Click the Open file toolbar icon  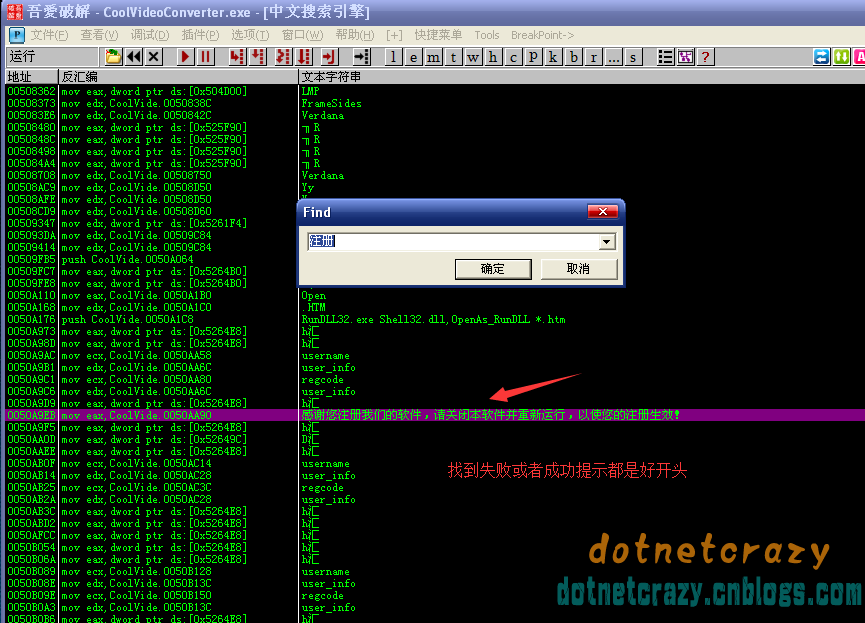tap(114, 57)
